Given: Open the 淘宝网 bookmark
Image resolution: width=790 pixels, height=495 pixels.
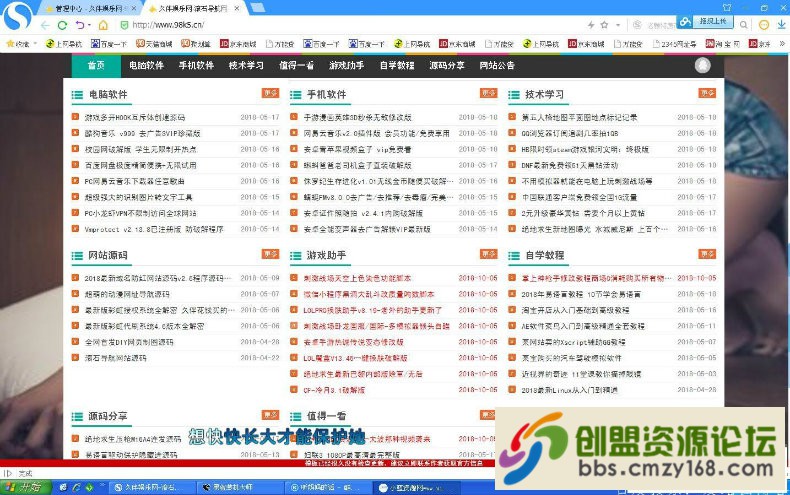Looking at the screenshot, I should [723, 44].
